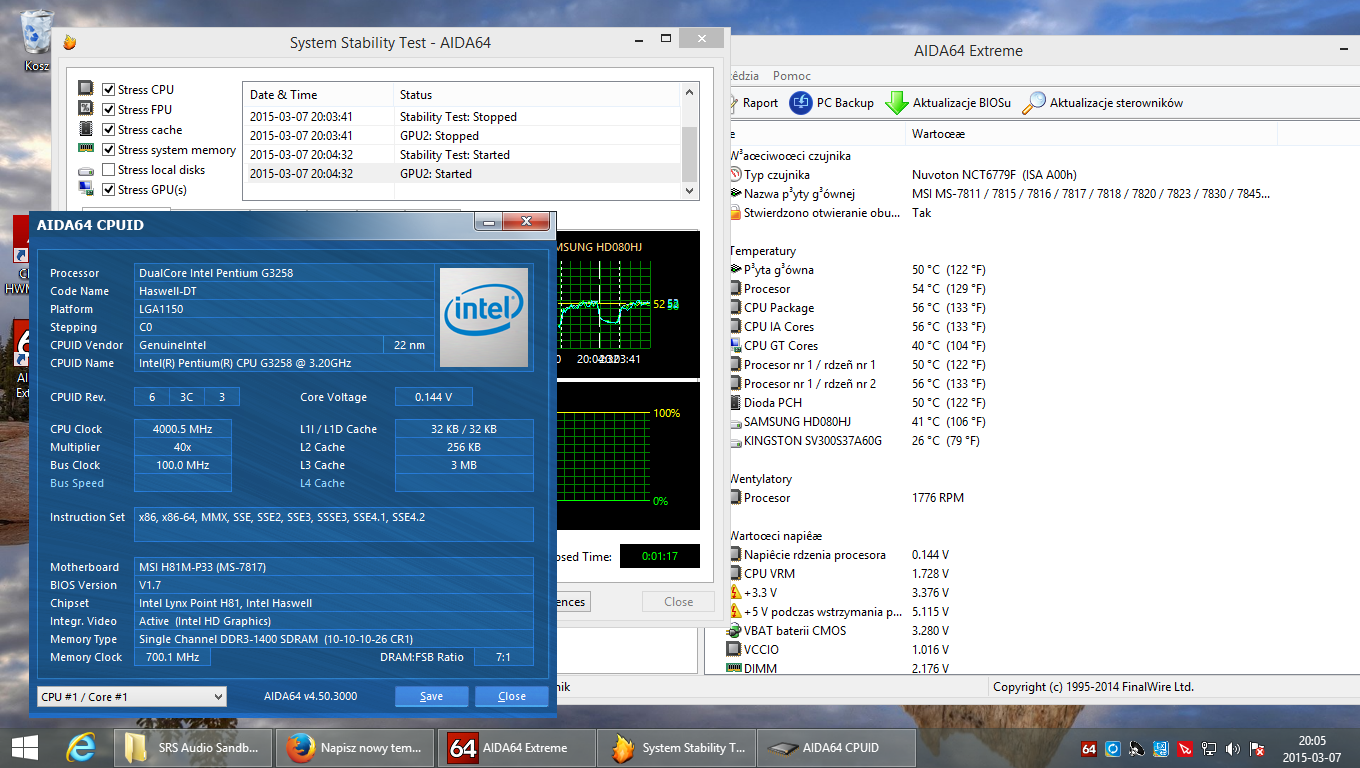This screenshot has width=1360, height=768.
Task: Click the AIDA64 tray icon
Action: click(1089, 748)
